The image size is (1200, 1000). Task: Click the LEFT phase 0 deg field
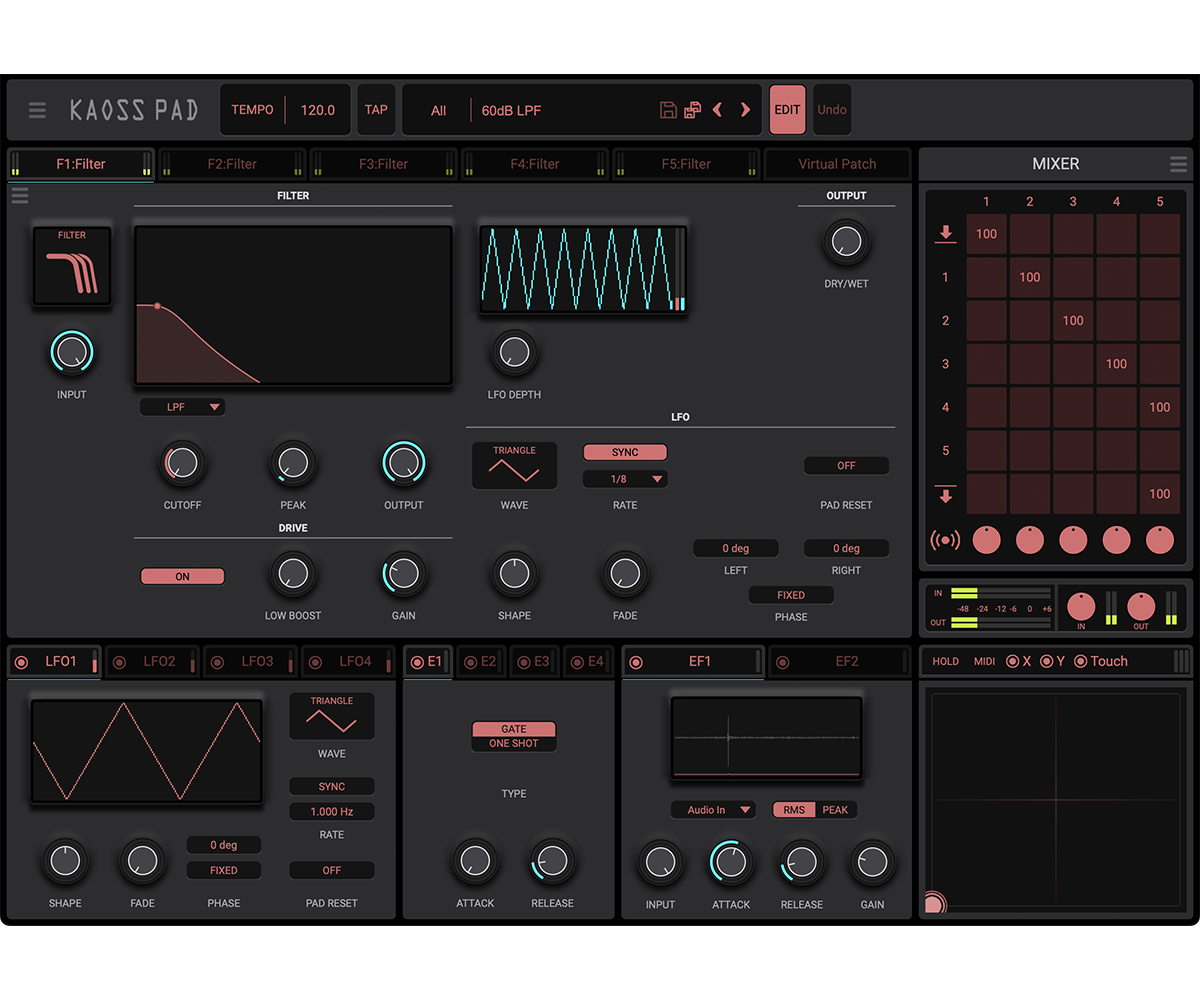coord(736,548)
